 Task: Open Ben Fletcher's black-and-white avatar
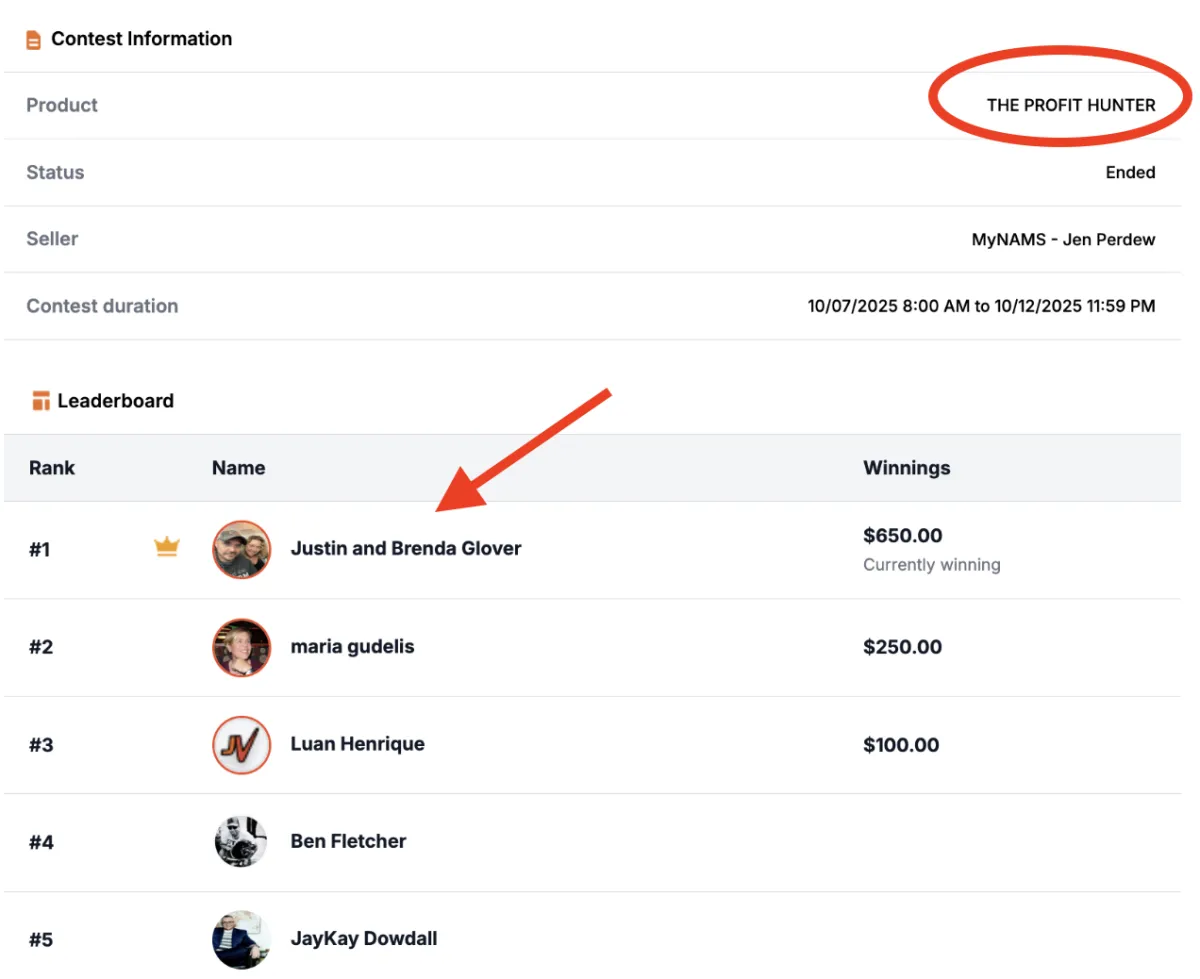[242, 842]
